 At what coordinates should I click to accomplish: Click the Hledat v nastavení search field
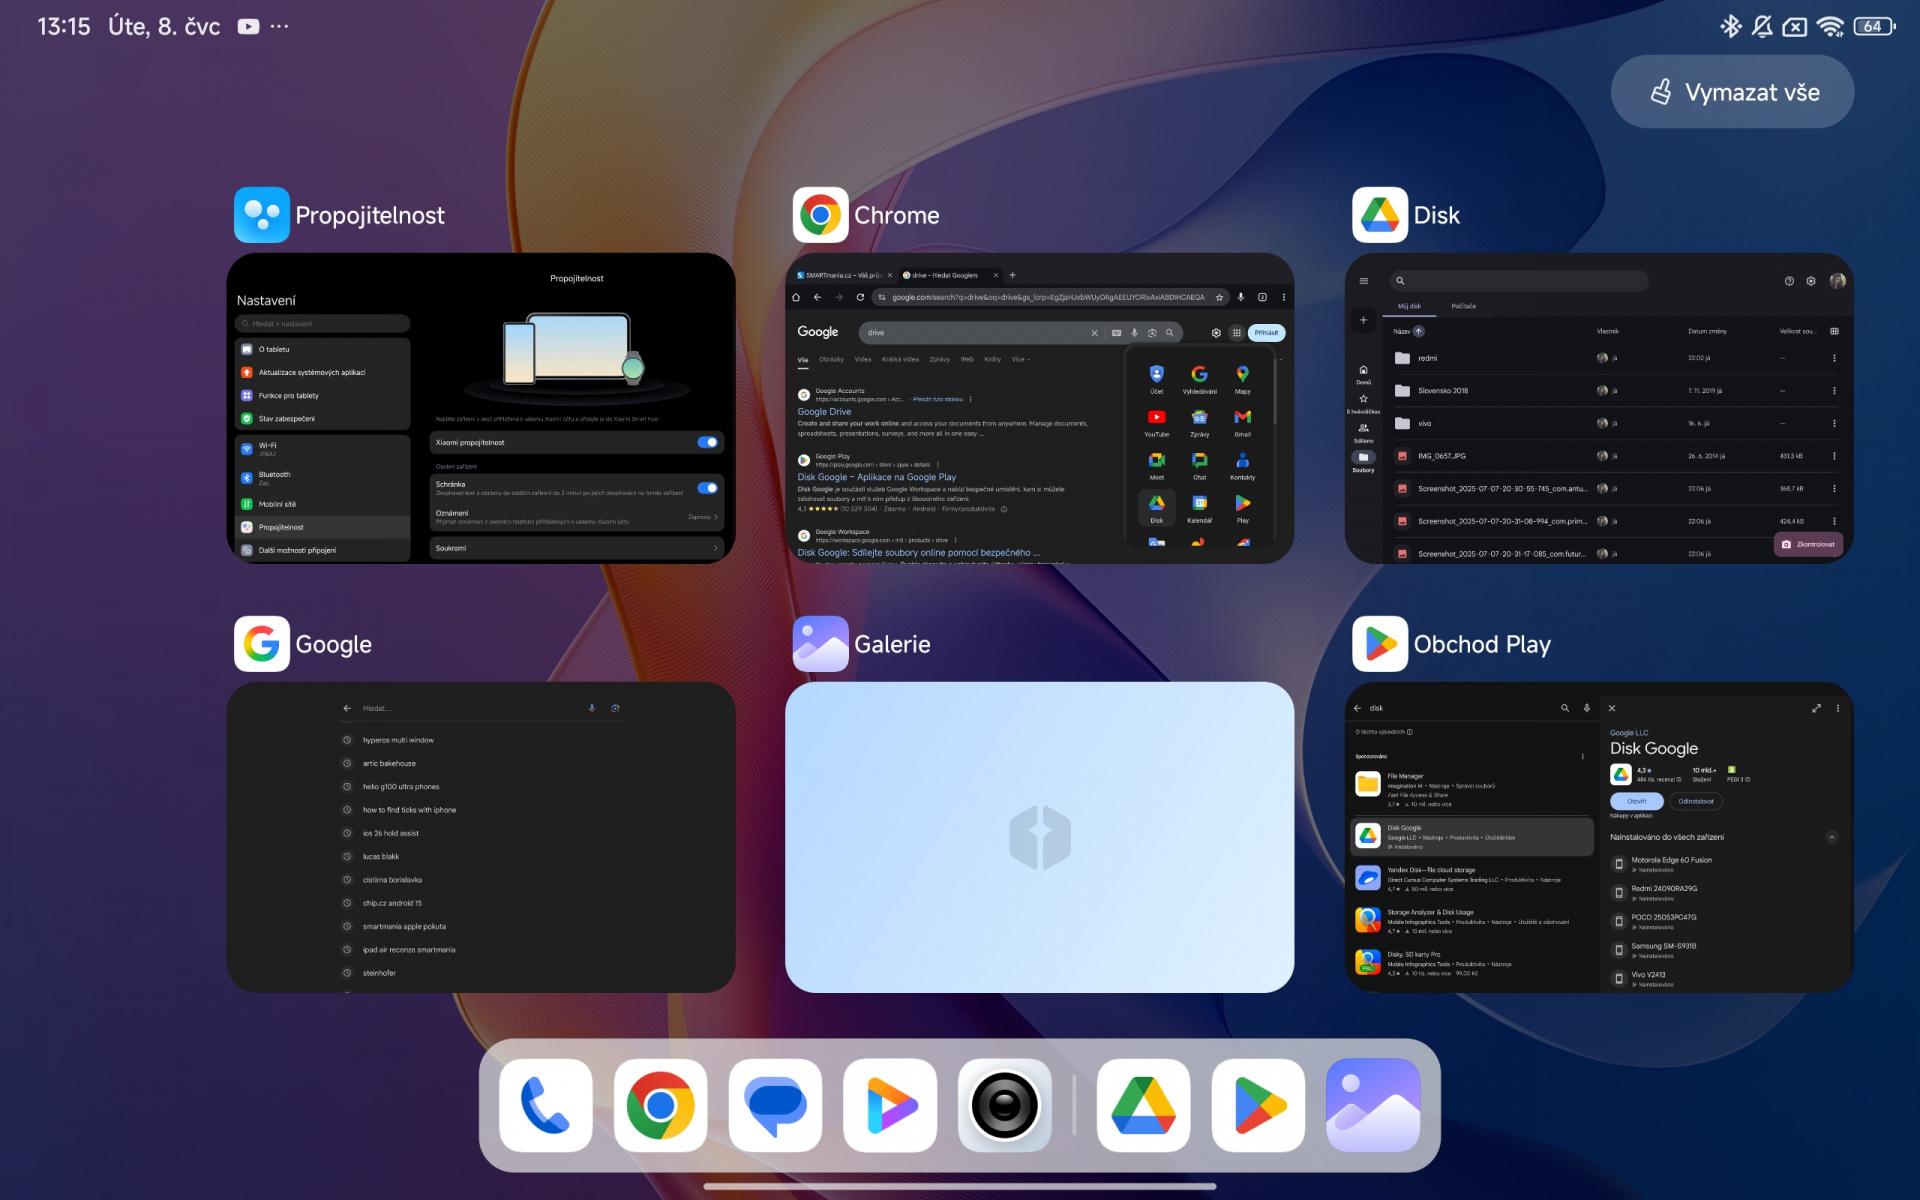click(322, 323)
